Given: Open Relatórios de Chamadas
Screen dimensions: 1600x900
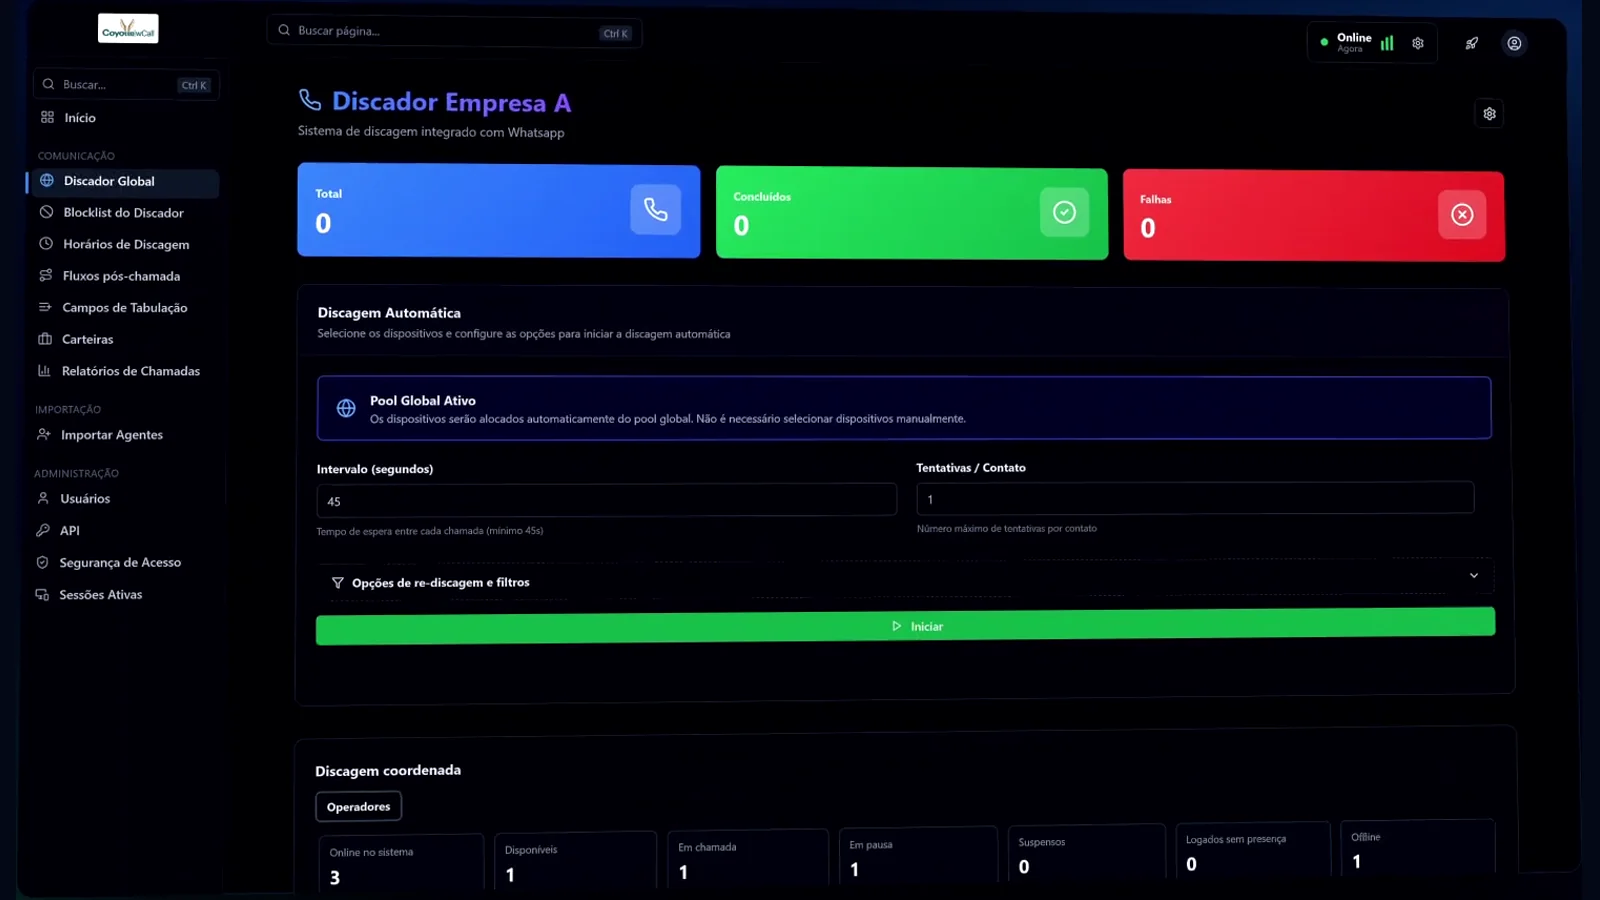Looking at the screenshot, I should 130,371.
